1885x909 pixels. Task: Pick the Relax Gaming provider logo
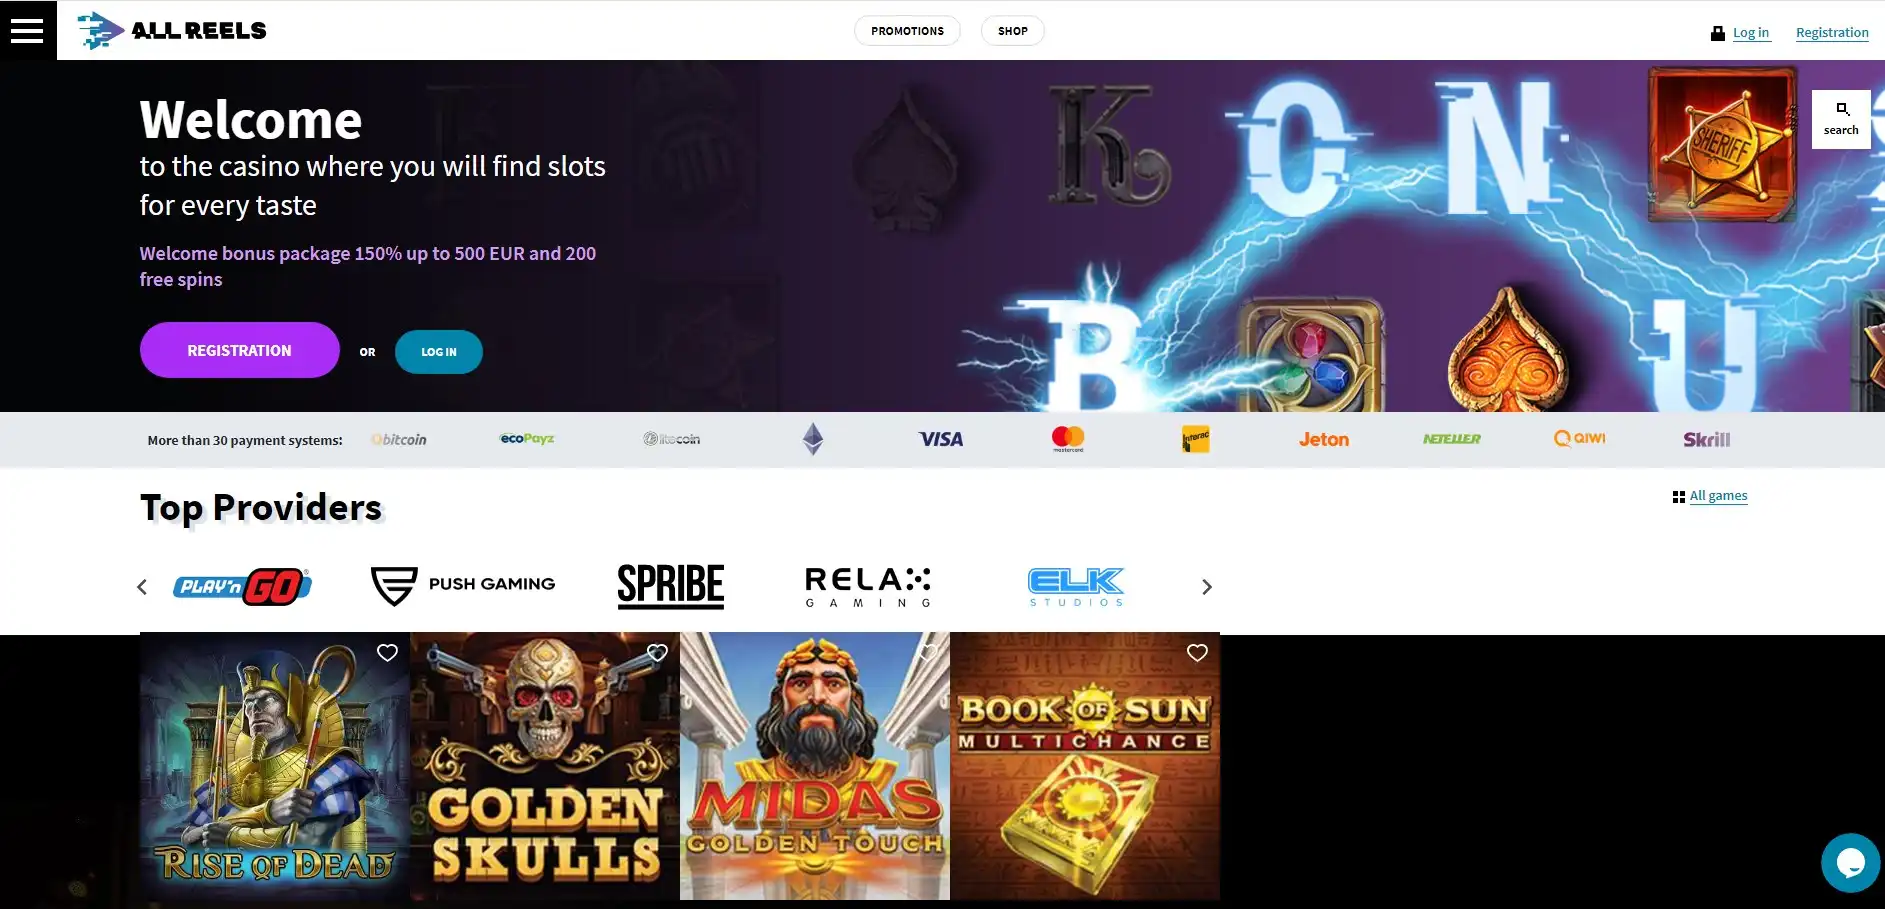[868, 587]
